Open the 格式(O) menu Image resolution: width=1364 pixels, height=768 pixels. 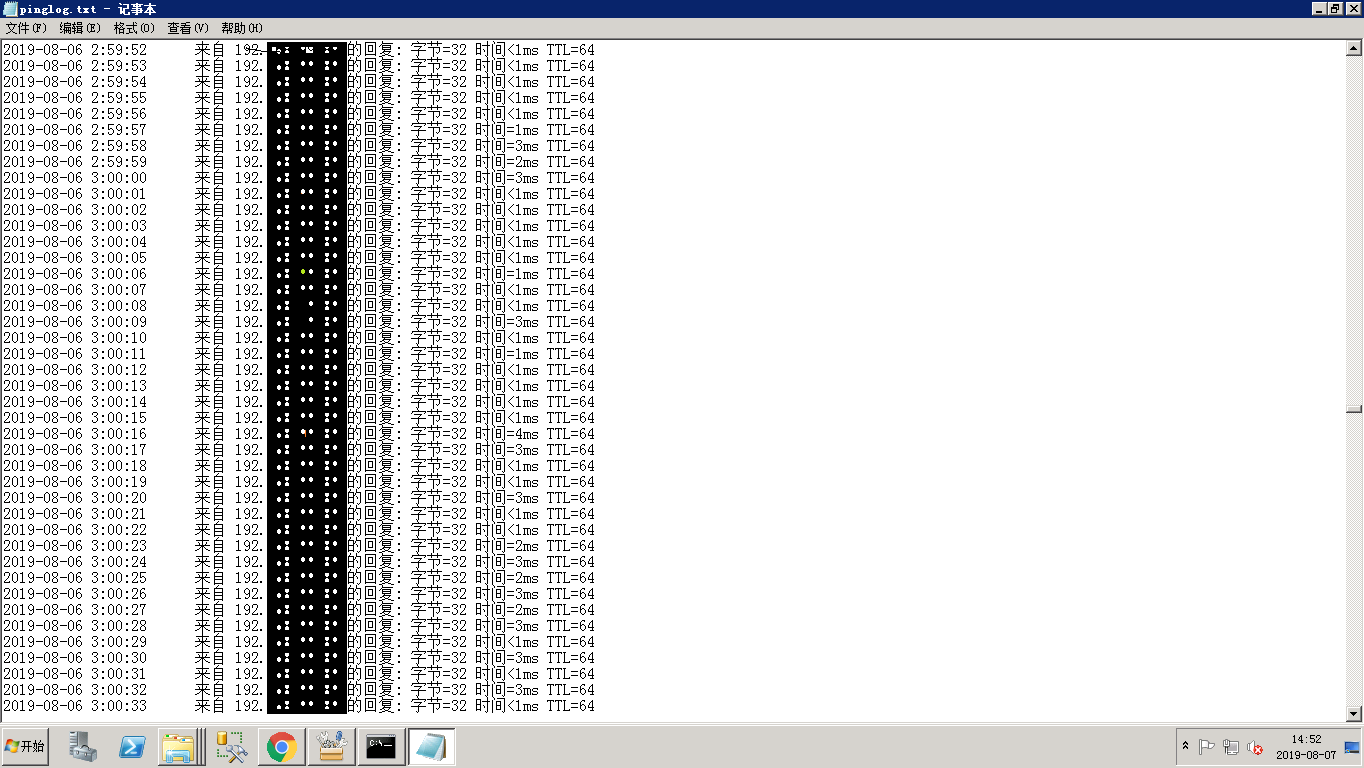(x=134, y=28)
